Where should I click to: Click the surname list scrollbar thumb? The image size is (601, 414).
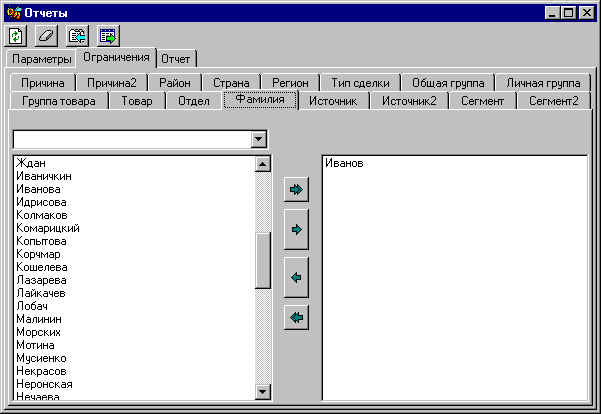pyautogui.click(x=263, y=260)
